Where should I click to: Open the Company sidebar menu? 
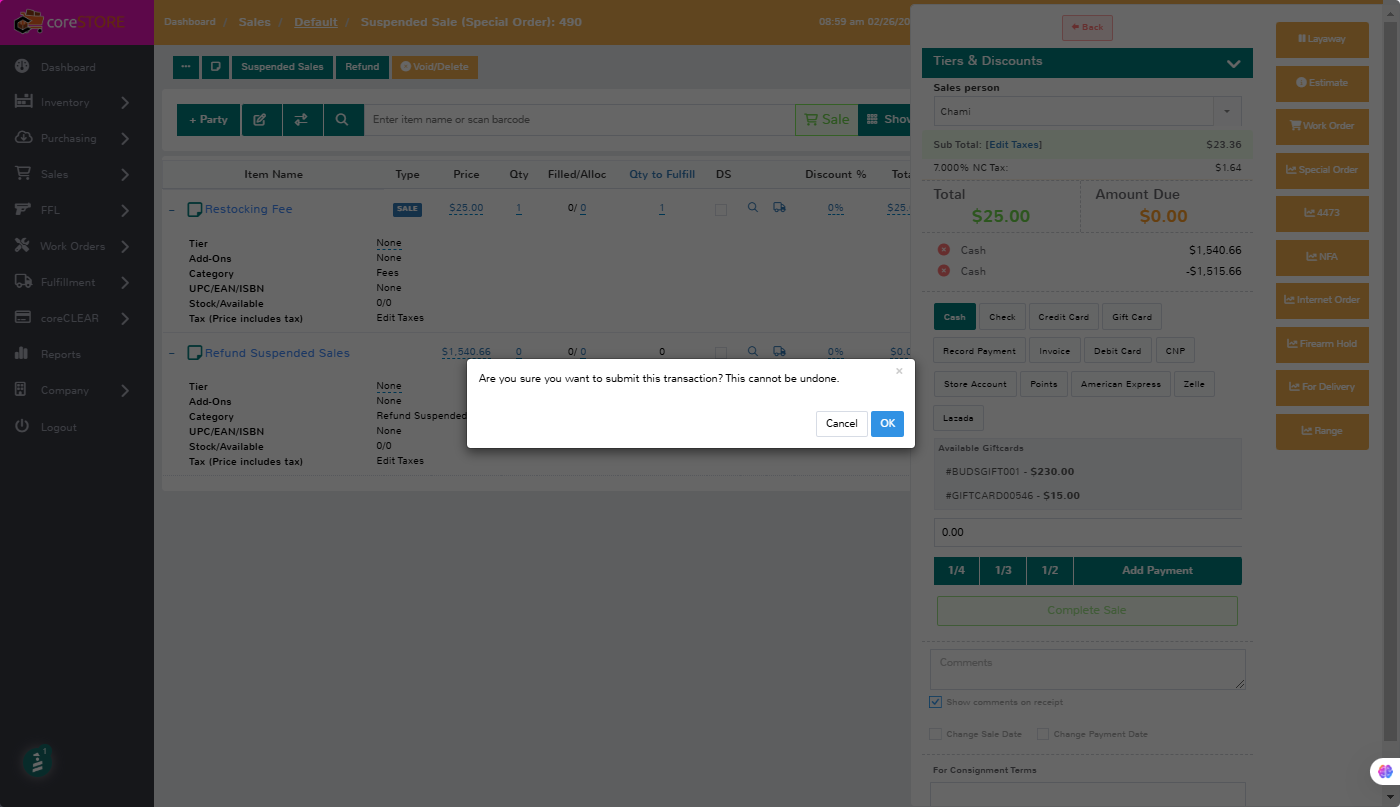[65, 390]
